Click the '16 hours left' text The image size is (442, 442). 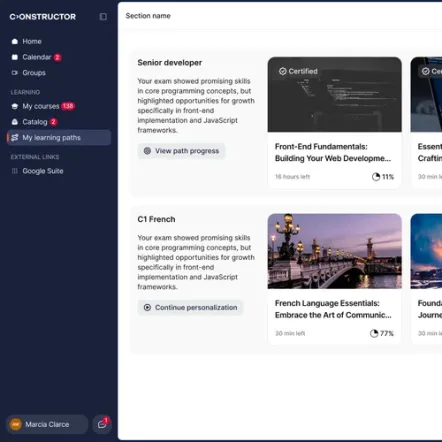coord(293,177)
